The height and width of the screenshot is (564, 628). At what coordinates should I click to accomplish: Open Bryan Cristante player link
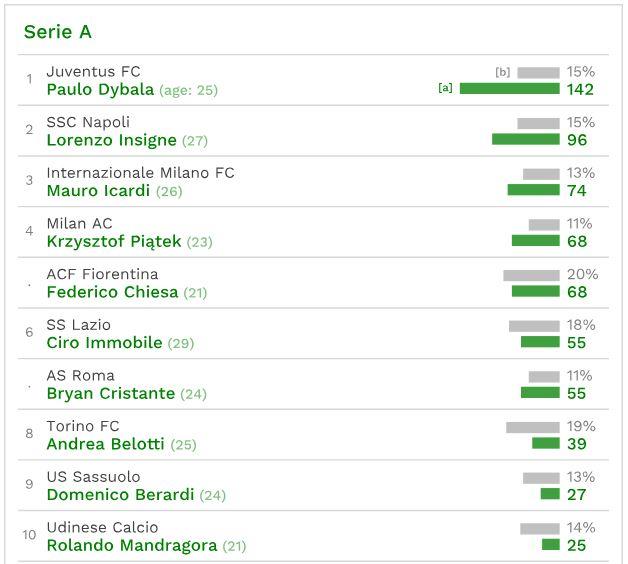point(110,394)
